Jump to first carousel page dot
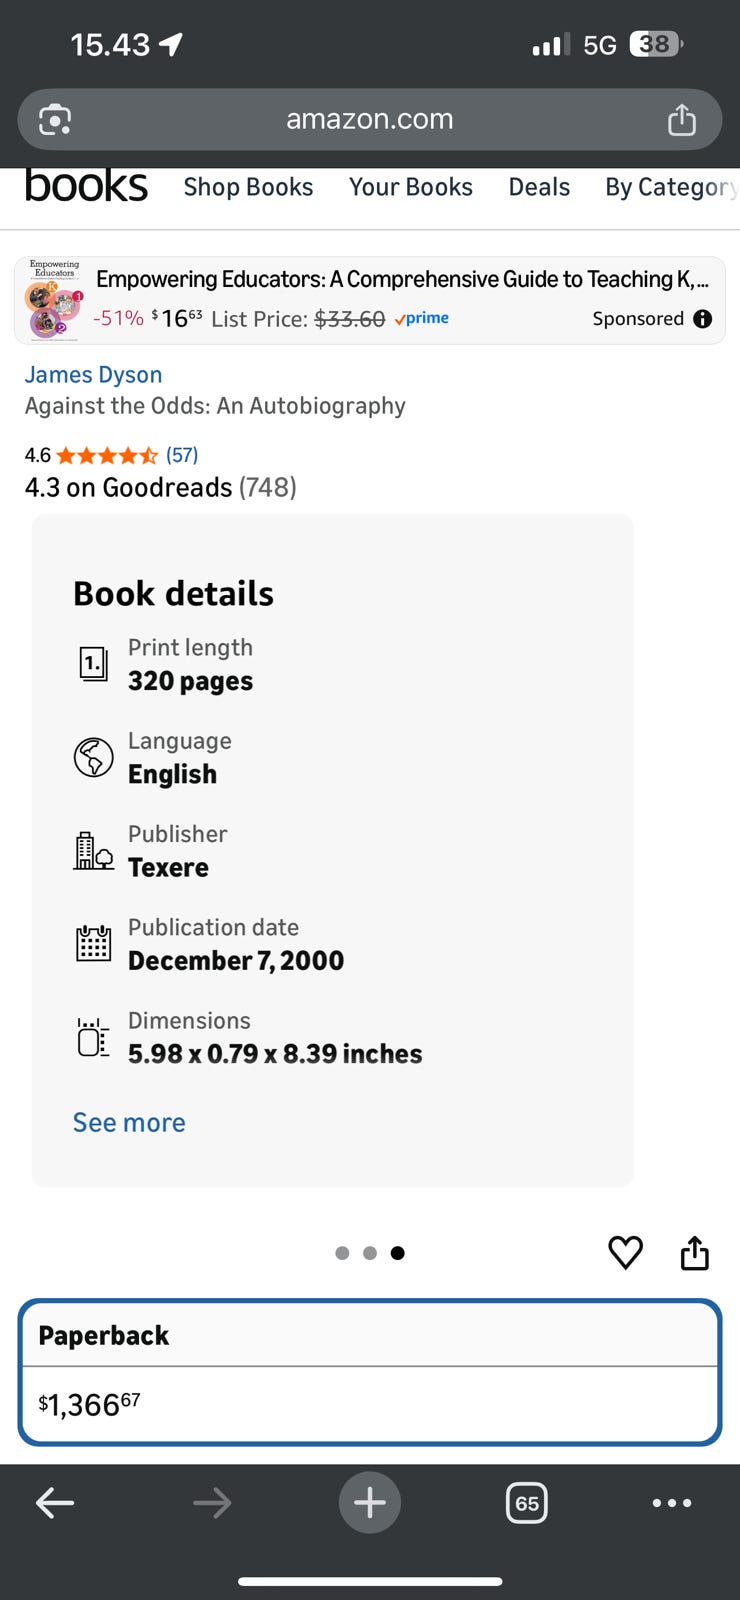The image size is (740, 1600). 342,1253
